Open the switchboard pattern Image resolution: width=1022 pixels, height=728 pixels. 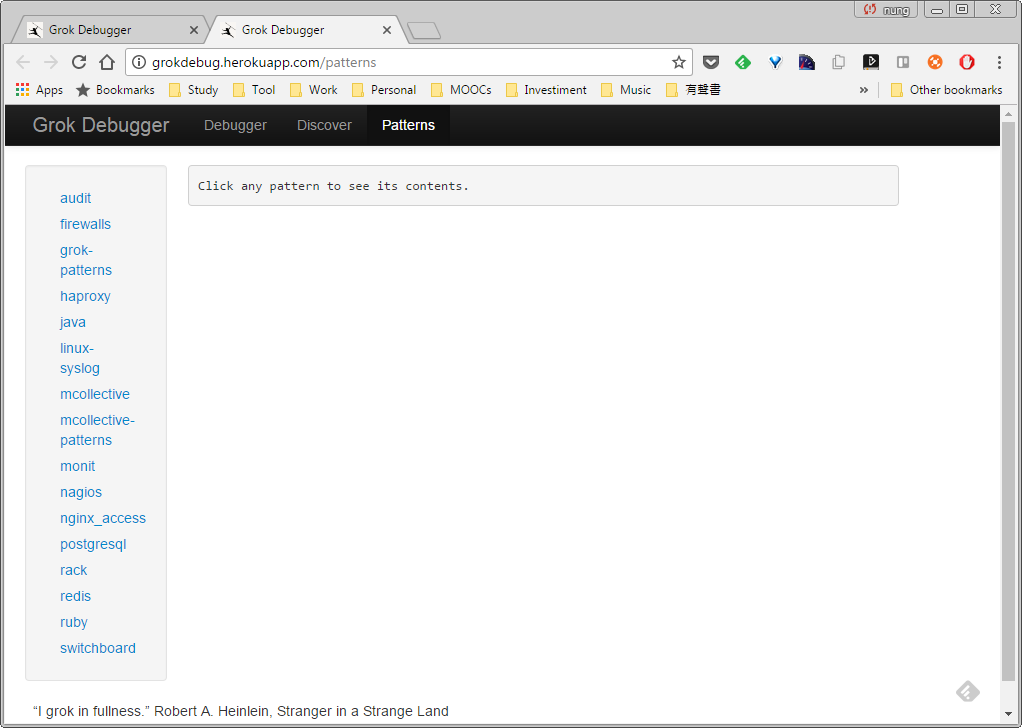98,648
